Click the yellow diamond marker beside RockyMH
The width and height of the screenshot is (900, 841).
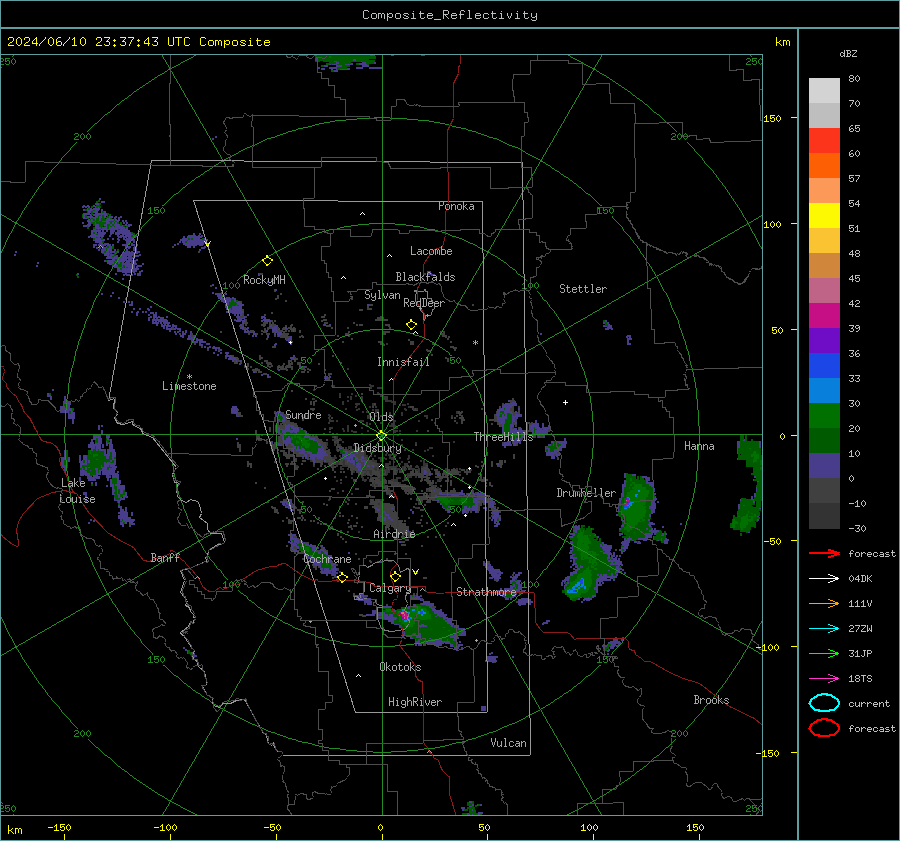267,261
